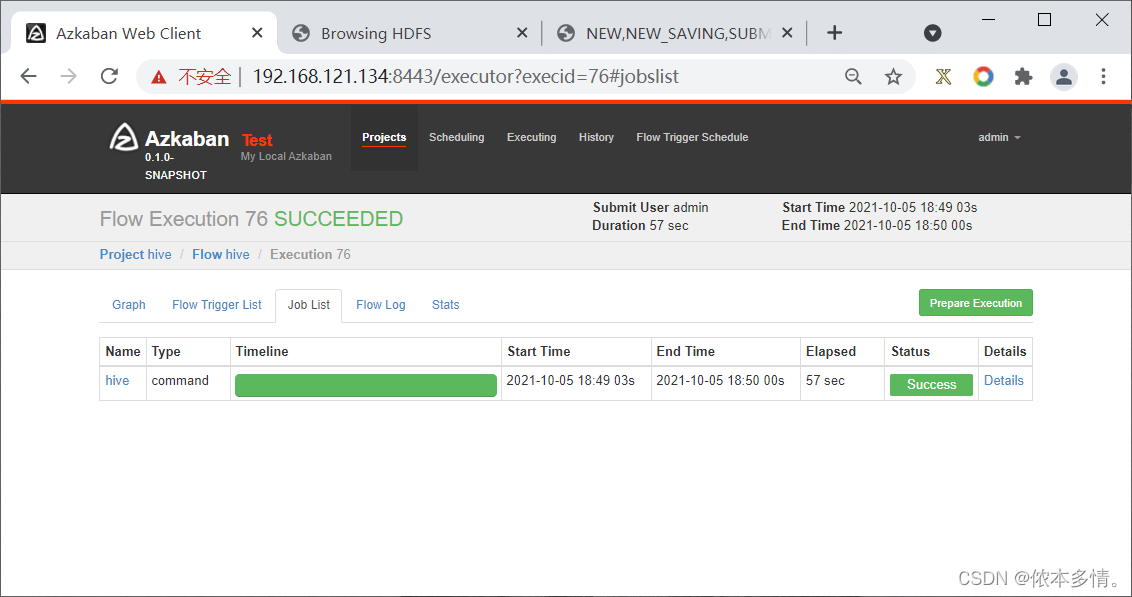This screenshot has height=597, width=1132.
Task: Open History in navigation bar
Action: (x=596, y=137)
